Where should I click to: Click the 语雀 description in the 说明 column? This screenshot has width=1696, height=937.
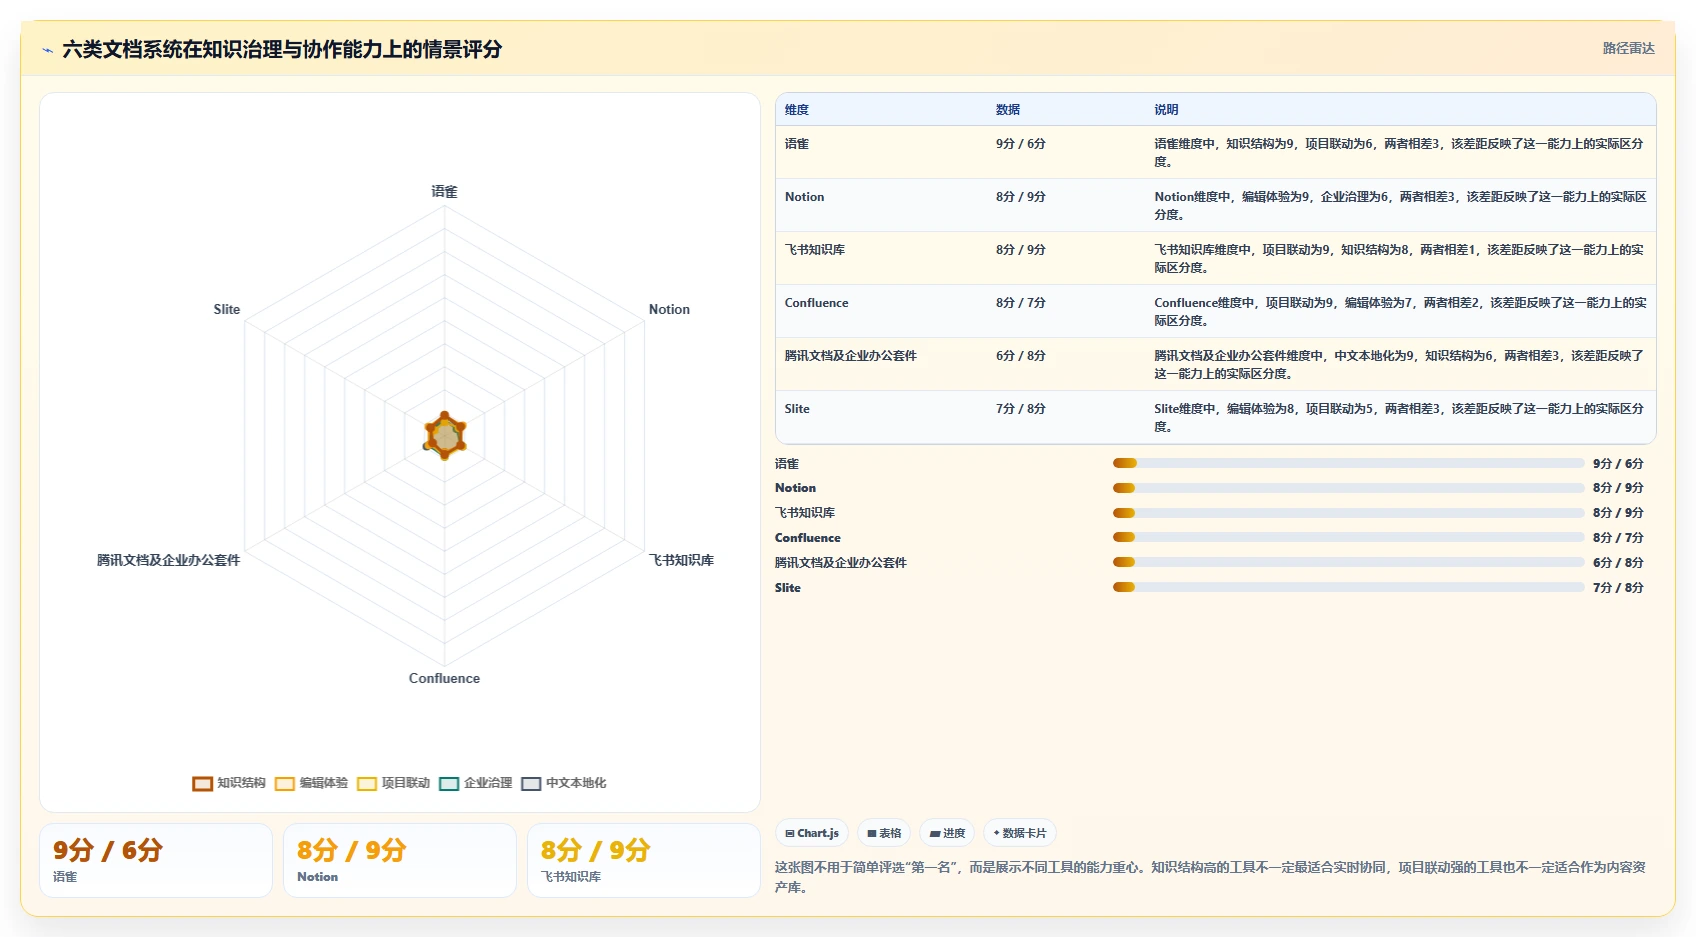1399,153
